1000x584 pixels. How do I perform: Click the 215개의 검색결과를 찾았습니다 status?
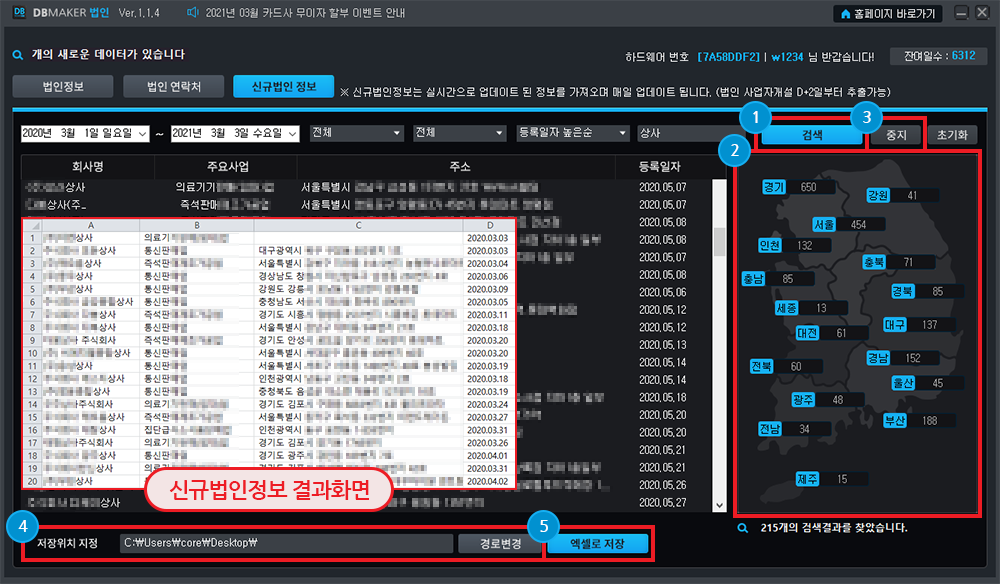point(834,528)
